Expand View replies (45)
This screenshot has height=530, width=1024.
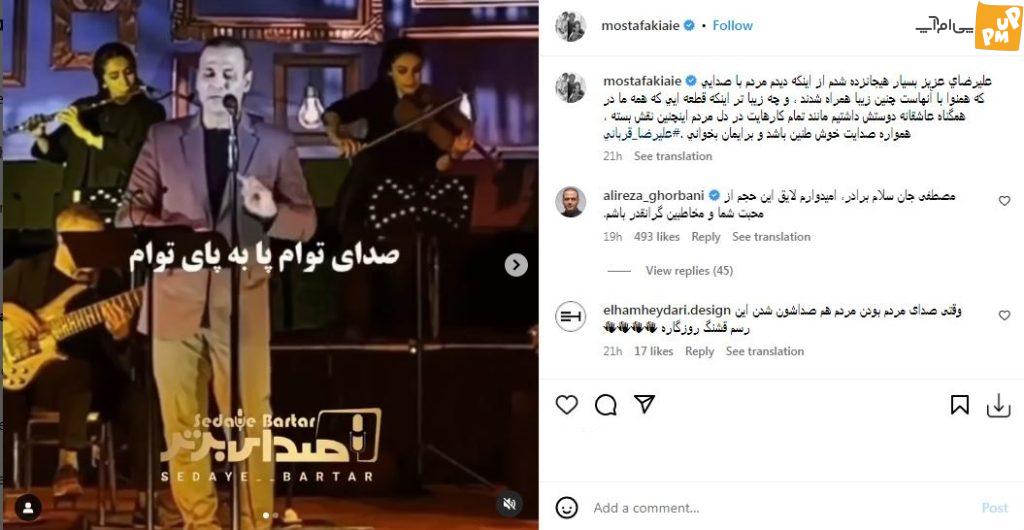coord(689,270)
